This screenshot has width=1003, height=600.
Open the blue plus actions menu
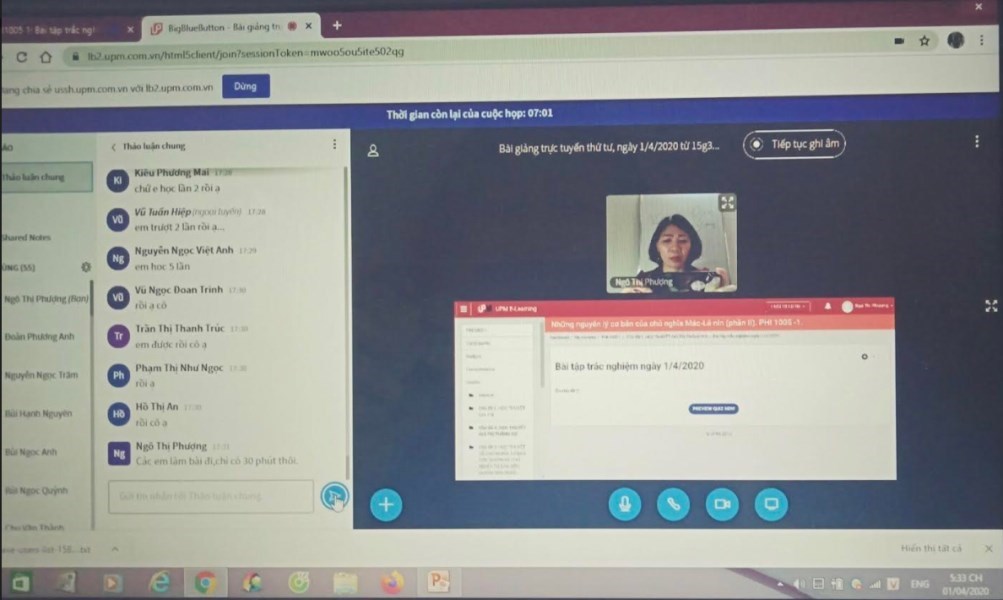coord(386,505)
